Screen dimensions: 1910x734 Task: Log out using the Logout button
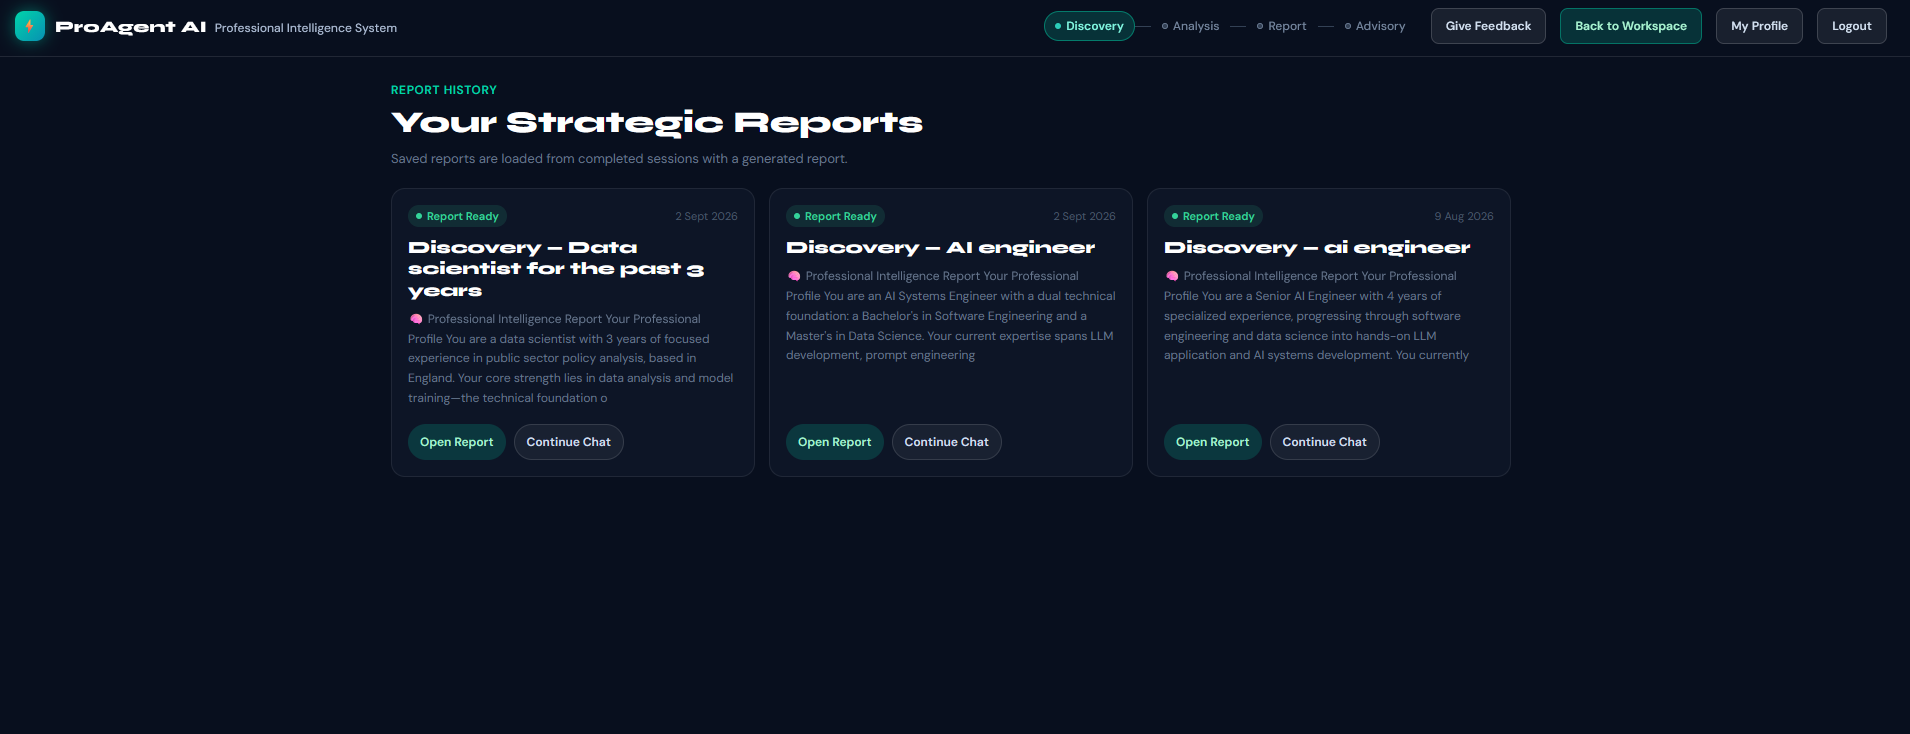[1852, 26]
